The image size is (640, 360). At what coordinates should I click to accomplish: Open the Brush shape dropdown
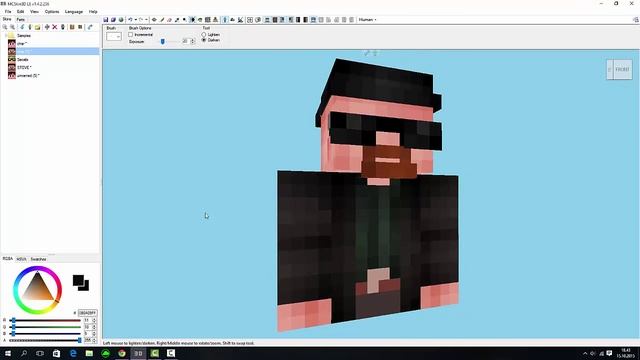tap(114, 36)
